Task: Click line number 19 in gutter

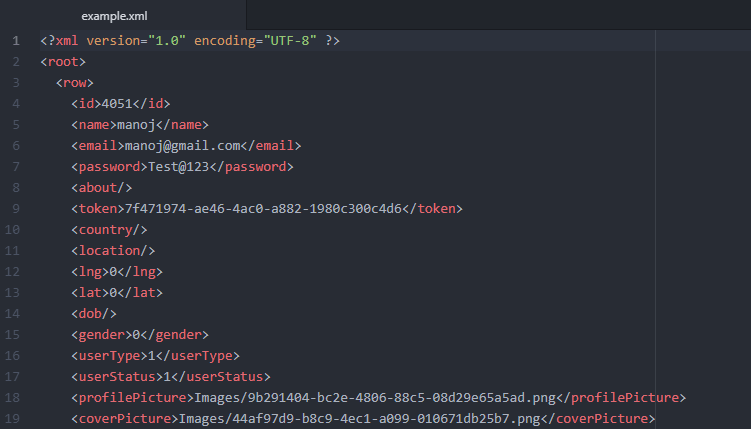Action: click(12, 418)
